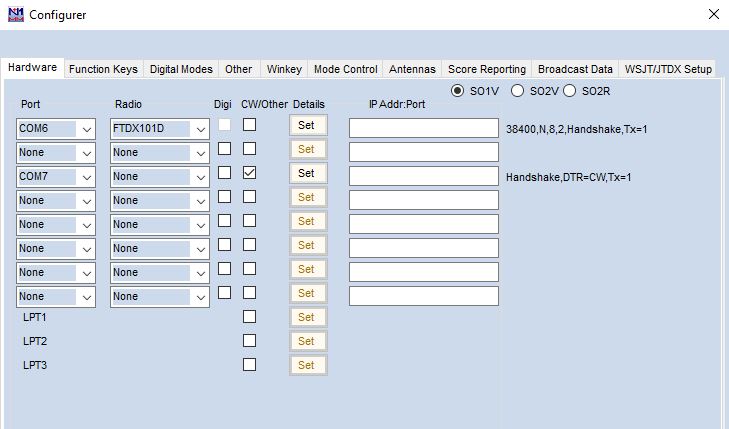Open the FTDX101D radio dropdown
This screenshot has width=729, height=429.
coord(201,129)
